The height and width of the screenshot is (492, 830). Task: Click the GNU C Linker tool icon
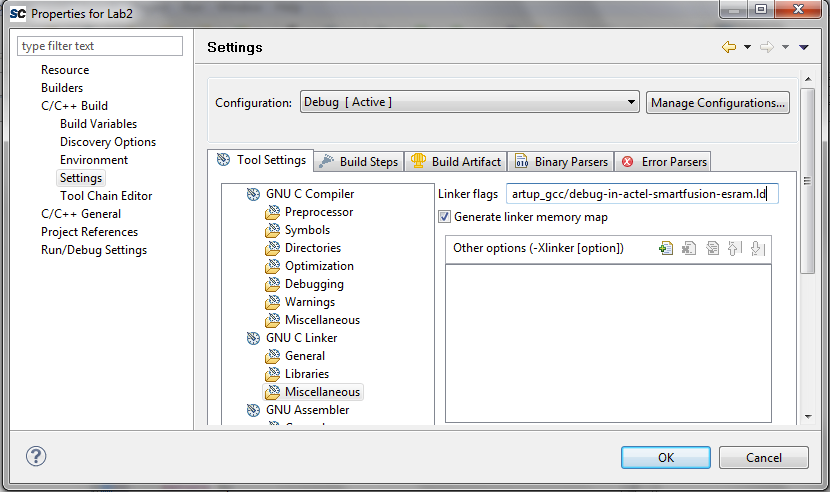(x=254, y=338)
